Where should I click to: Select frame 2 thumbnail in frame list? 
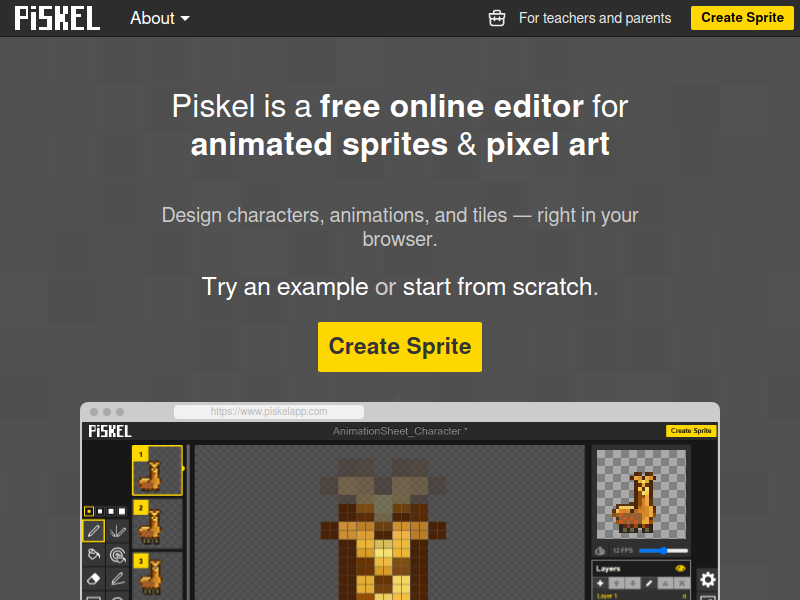click(x=157, y=524)
